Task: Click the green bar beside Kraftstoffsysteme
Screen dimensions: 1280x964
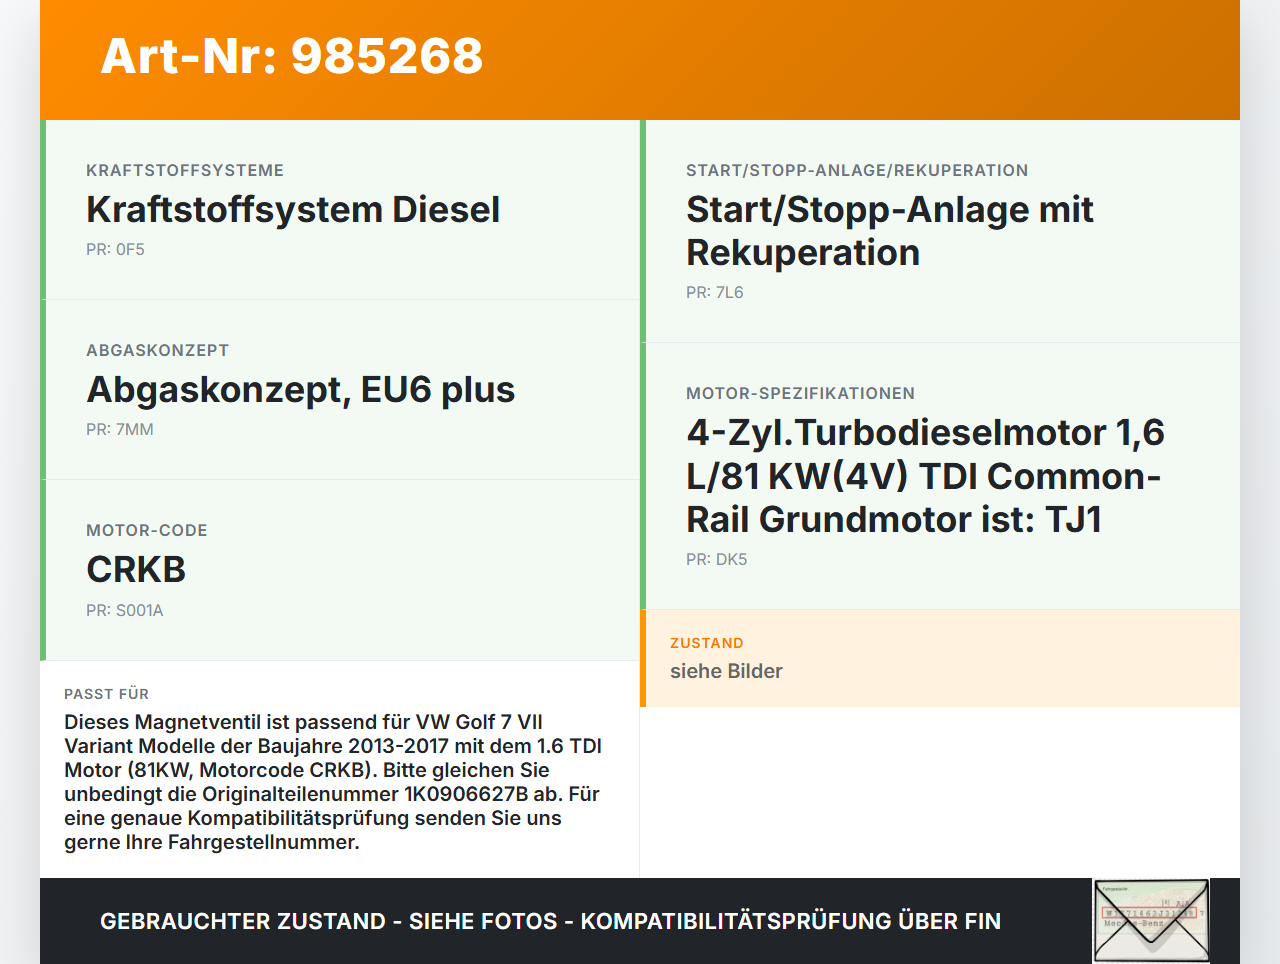Action: pos(42,209)
